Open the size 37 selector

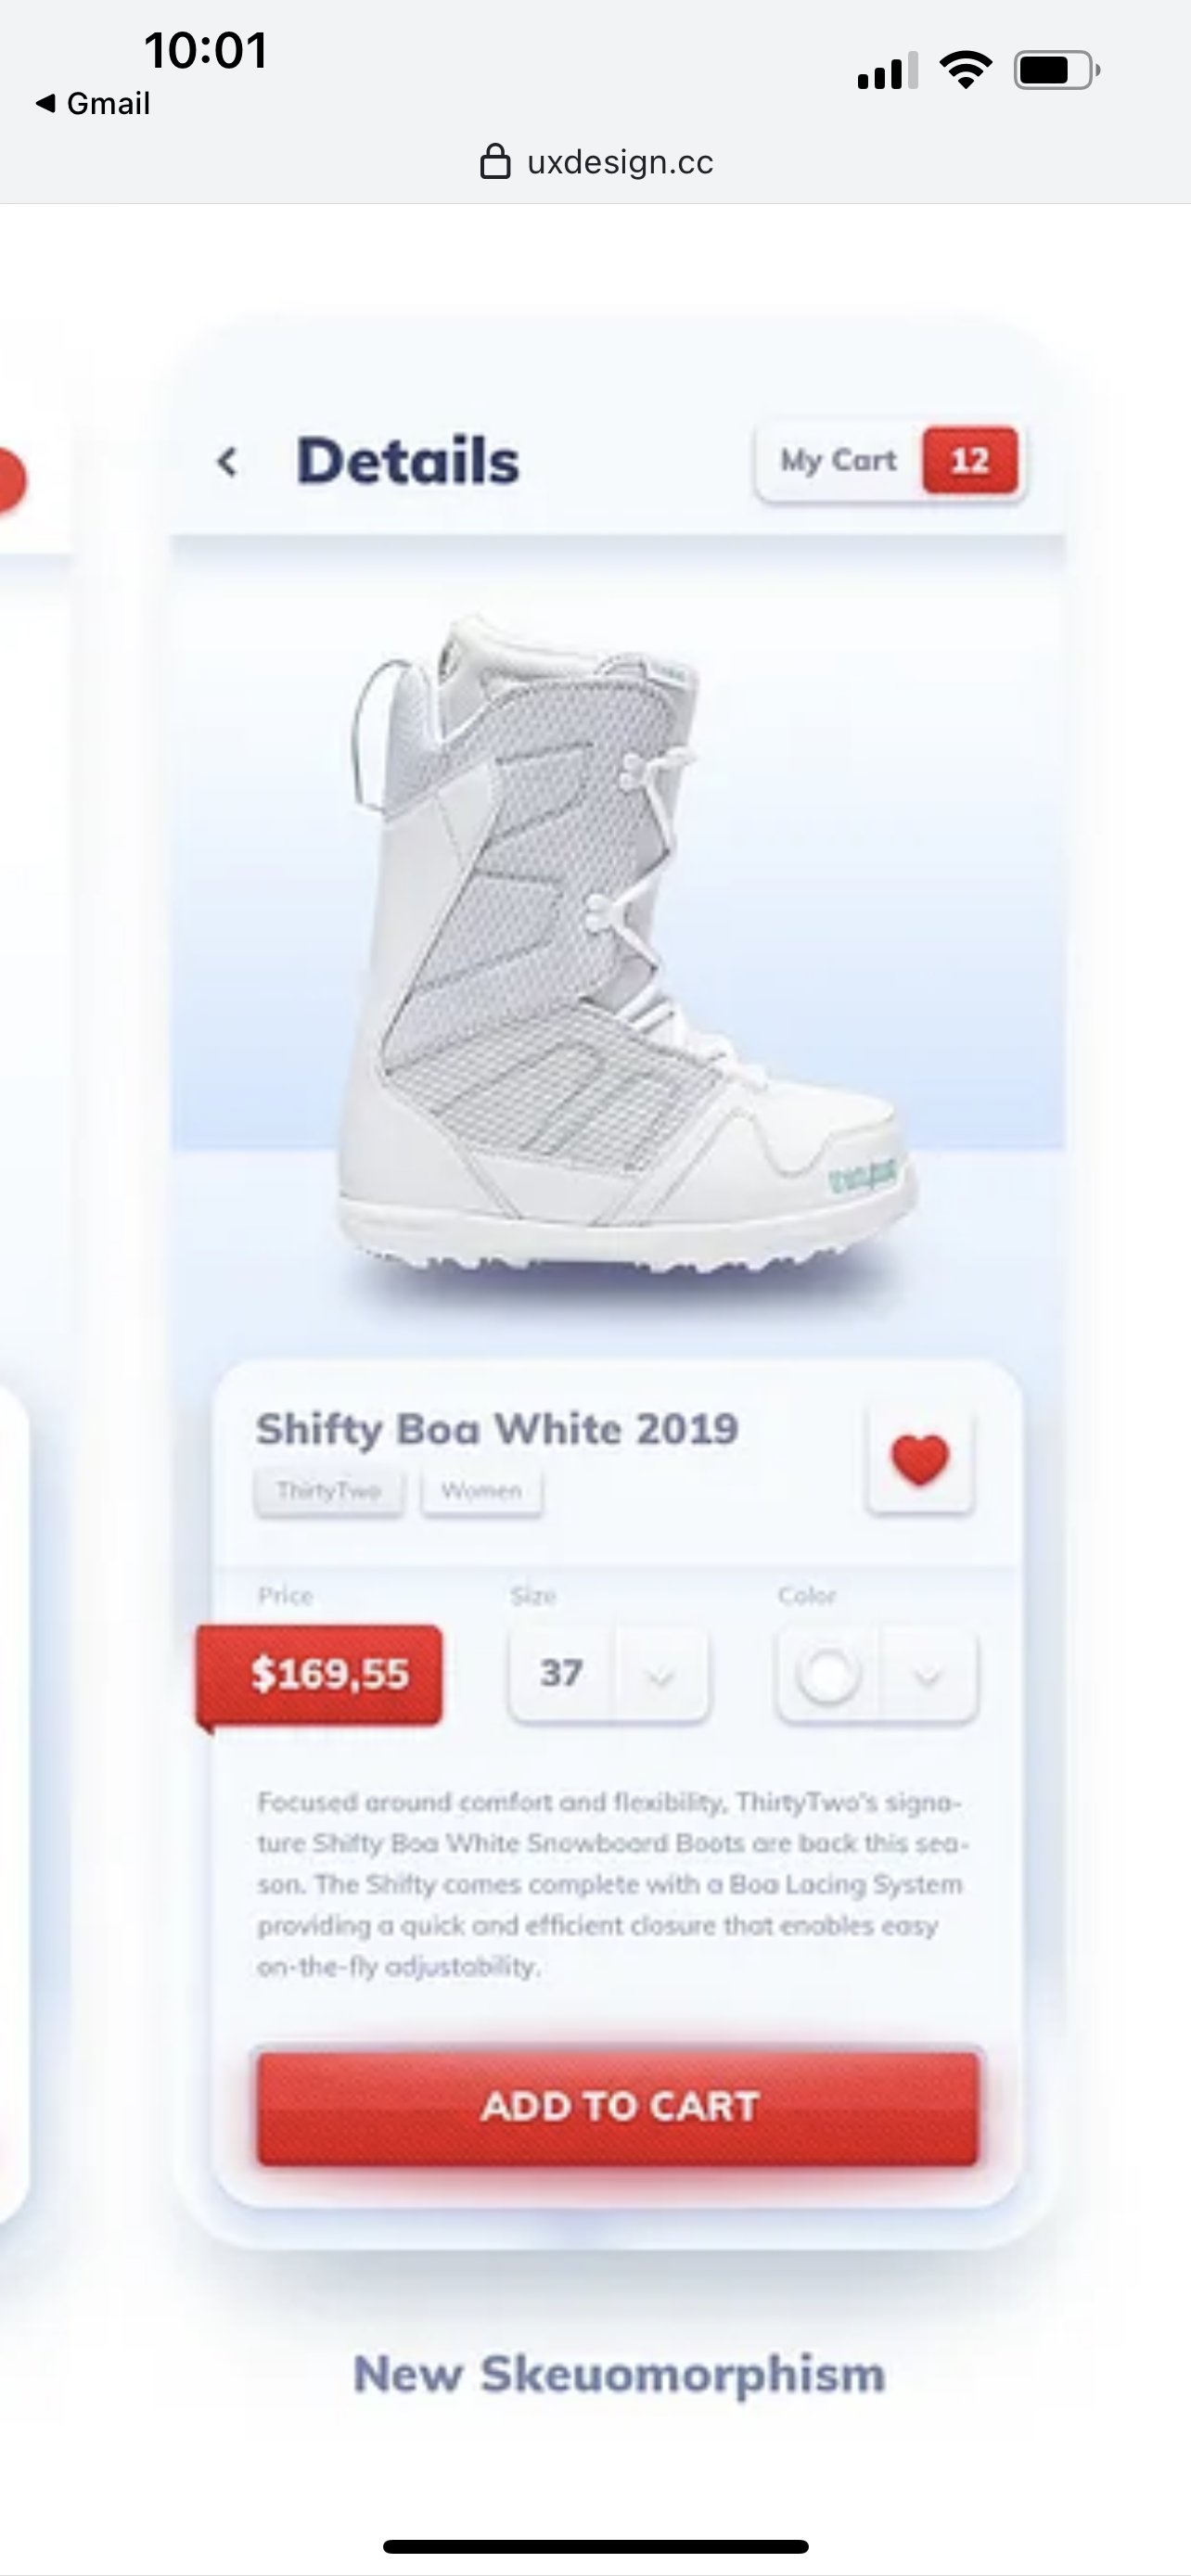point(608,1675)
